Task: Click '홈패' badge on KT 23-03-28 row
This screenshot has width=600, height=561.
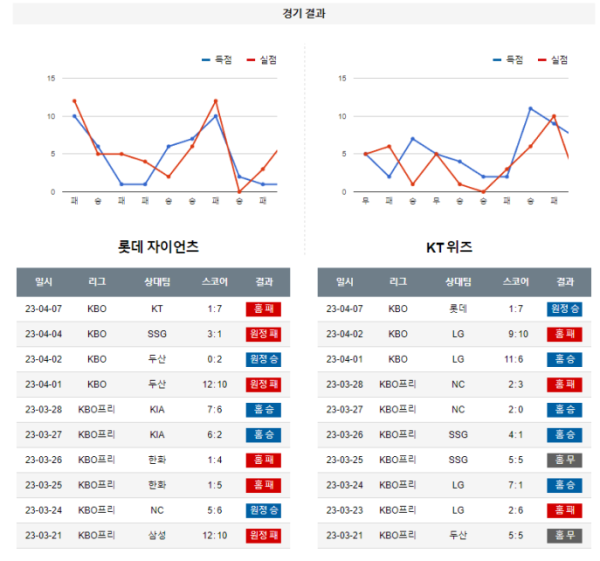Action: click(x=564, y=385)
